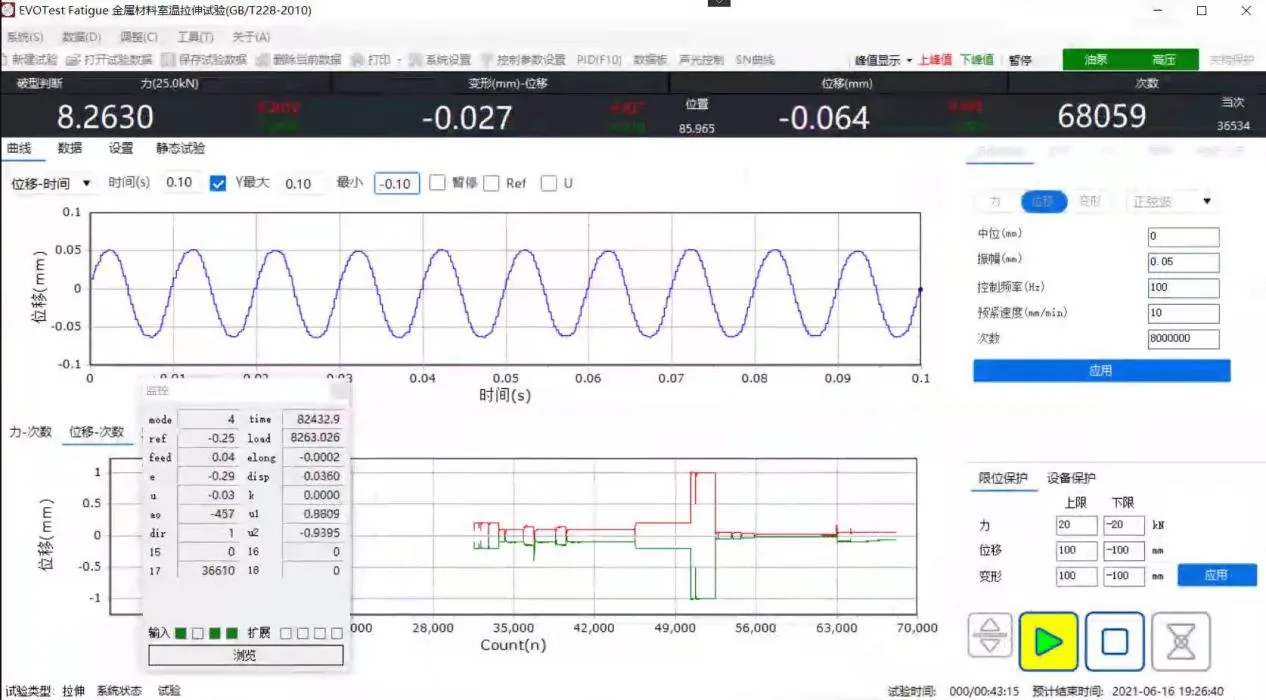Switch to the 设置 tab
This screenshot has height=700, width=1266.
pos(121,148)
